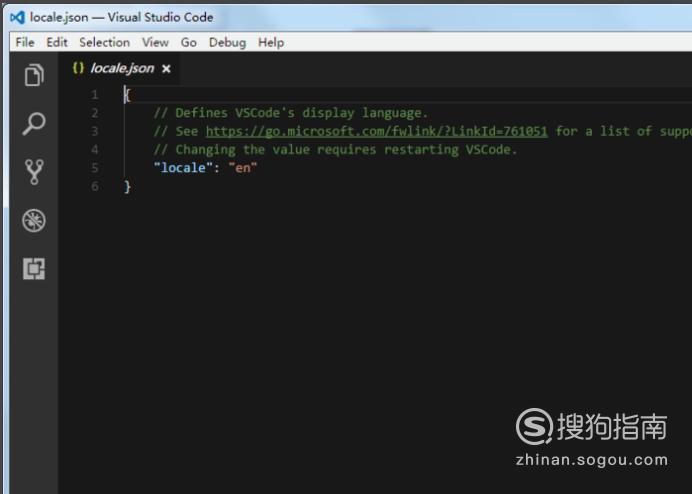Open the Source Control view
This screenshot has width=692, height=494.
pyautogui.click(x=34, y=172)
